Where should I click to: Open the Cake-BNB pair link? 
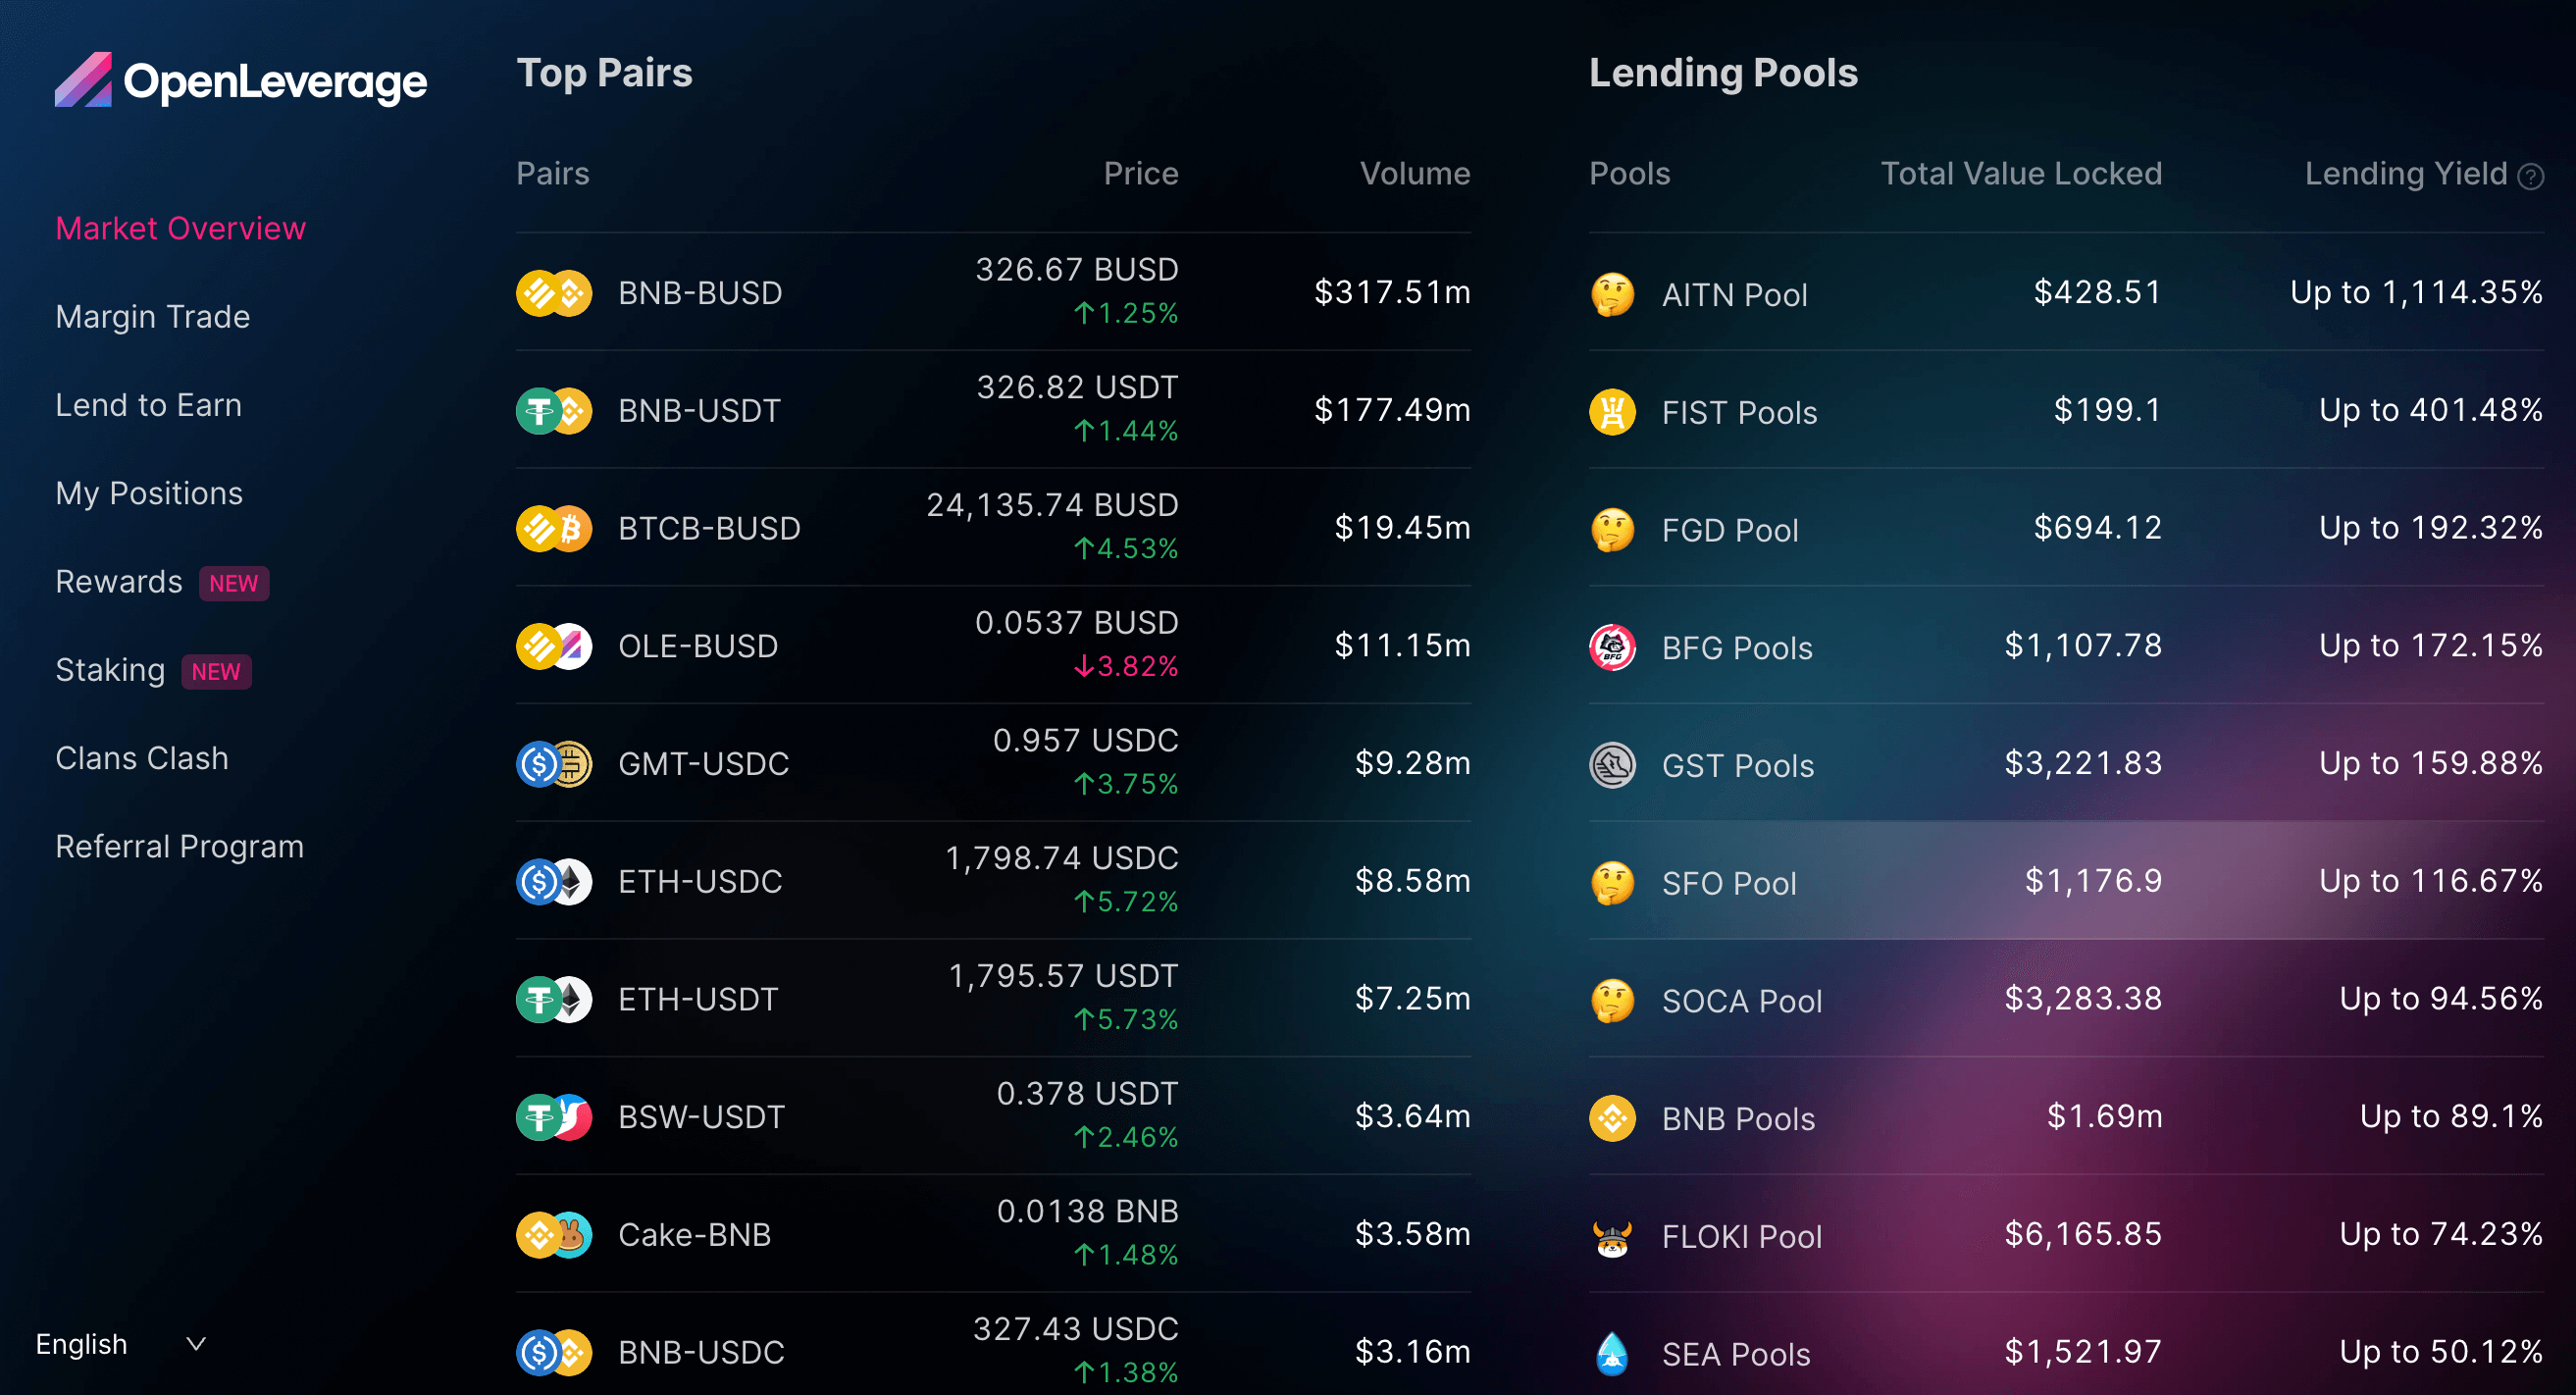pyautogui.click(x=695, y=1235)
